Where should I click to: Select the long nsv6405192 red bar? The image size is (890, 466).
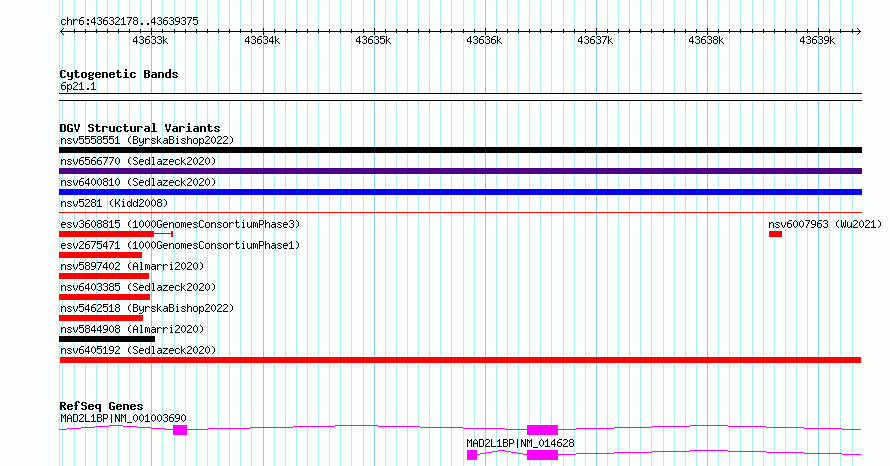pyautogui.click(x=460, y=360)
